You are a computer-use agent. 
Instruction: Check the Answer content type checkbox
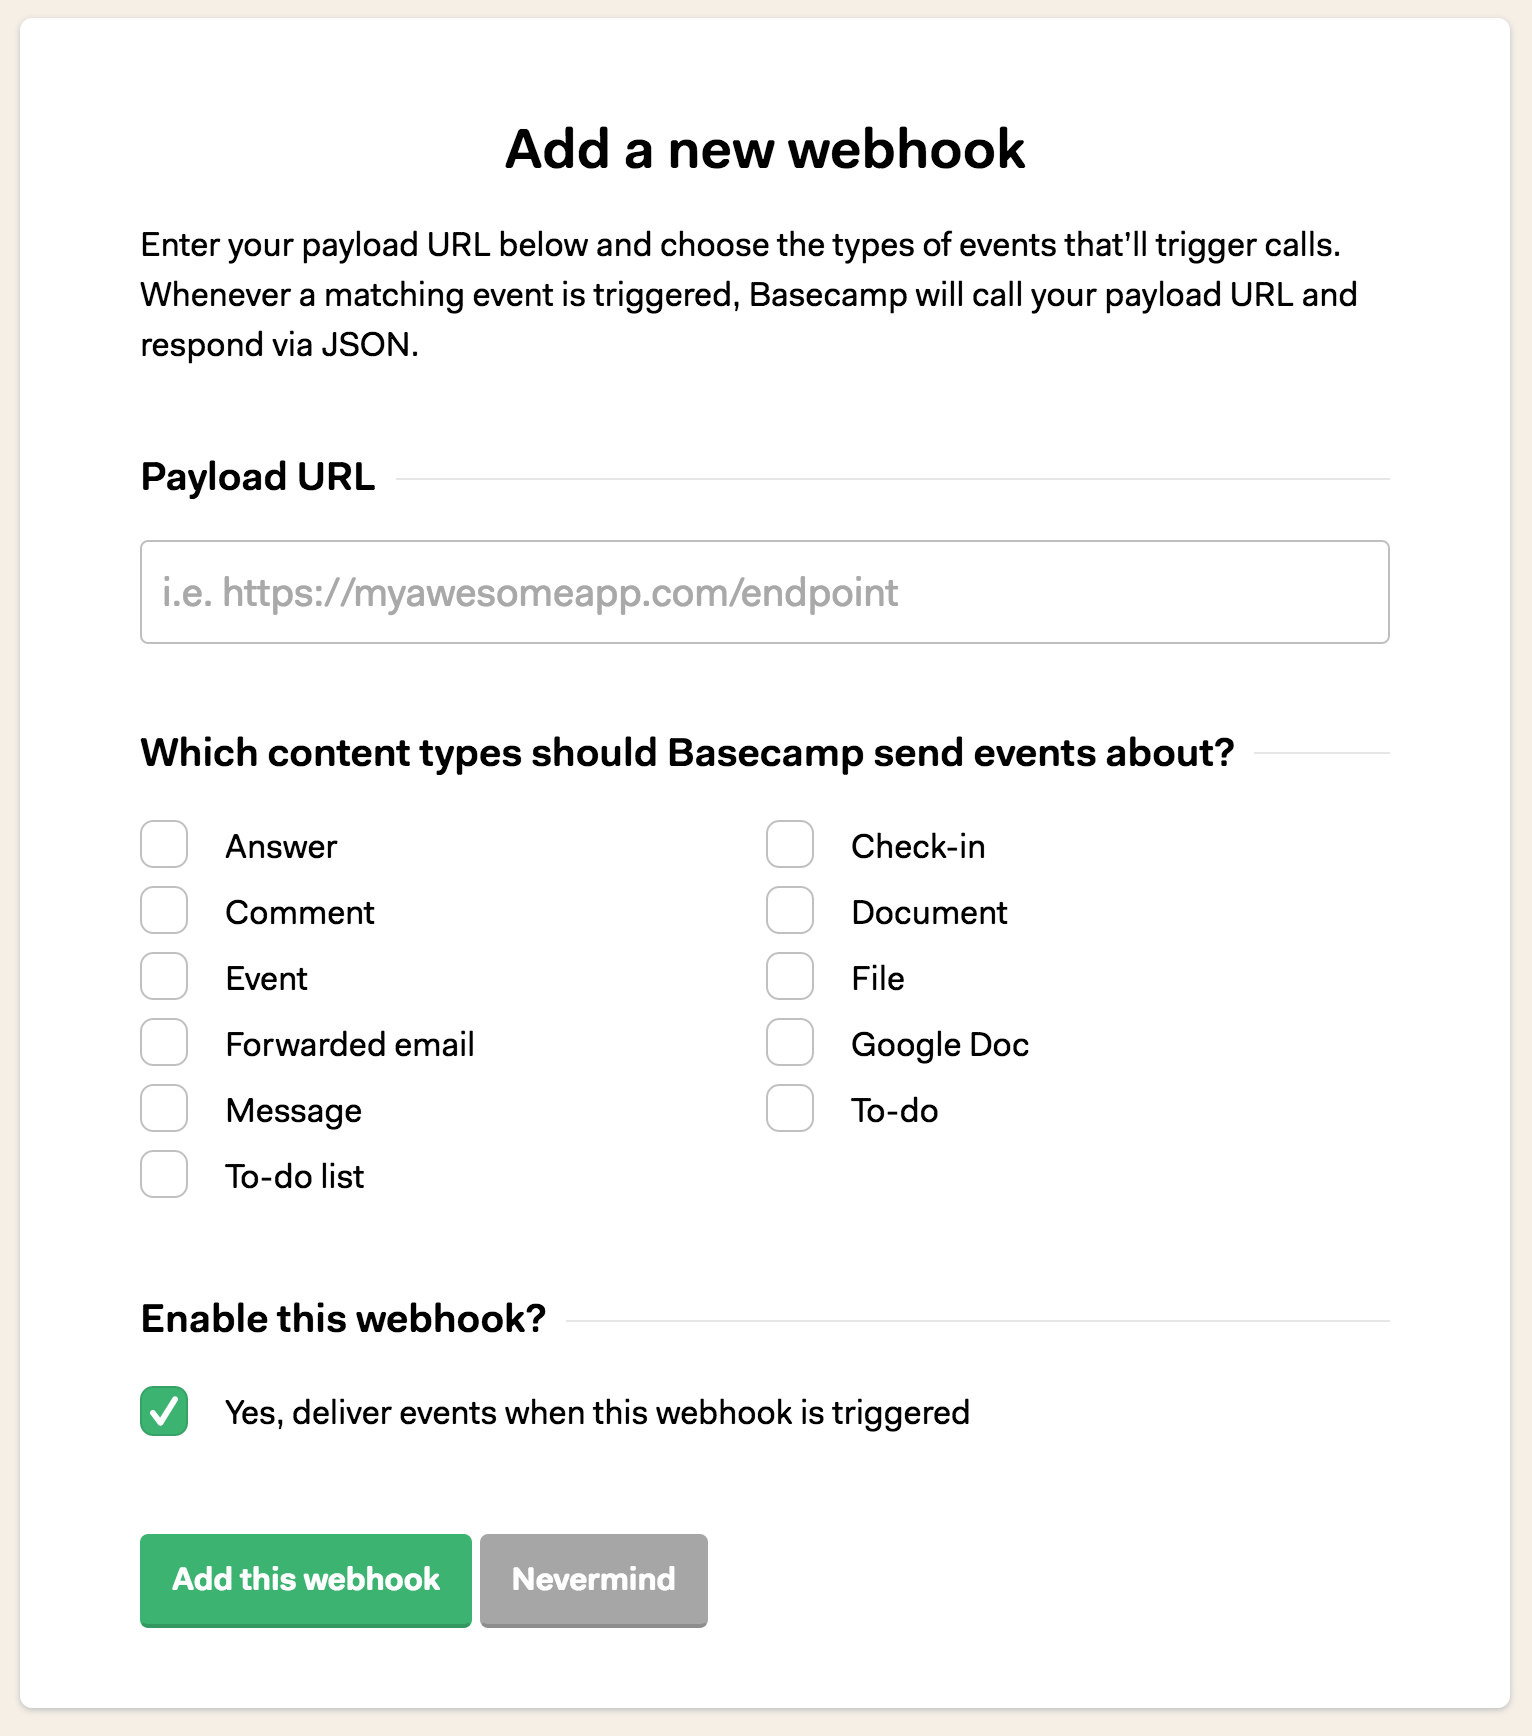(164, 845)
